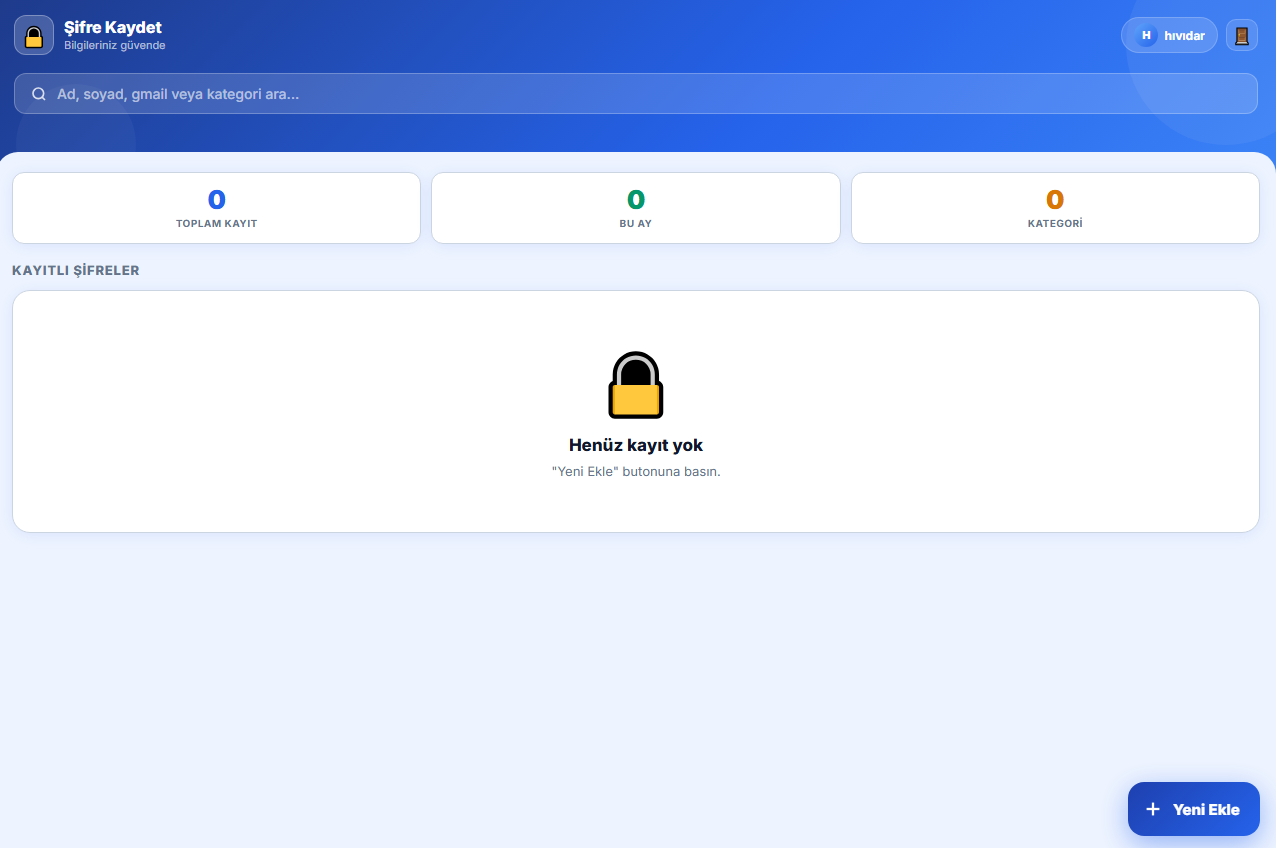Click the Kayıtlı Şifreler section heading
The width and height of the screenshot is (1276, 848).
76,270
